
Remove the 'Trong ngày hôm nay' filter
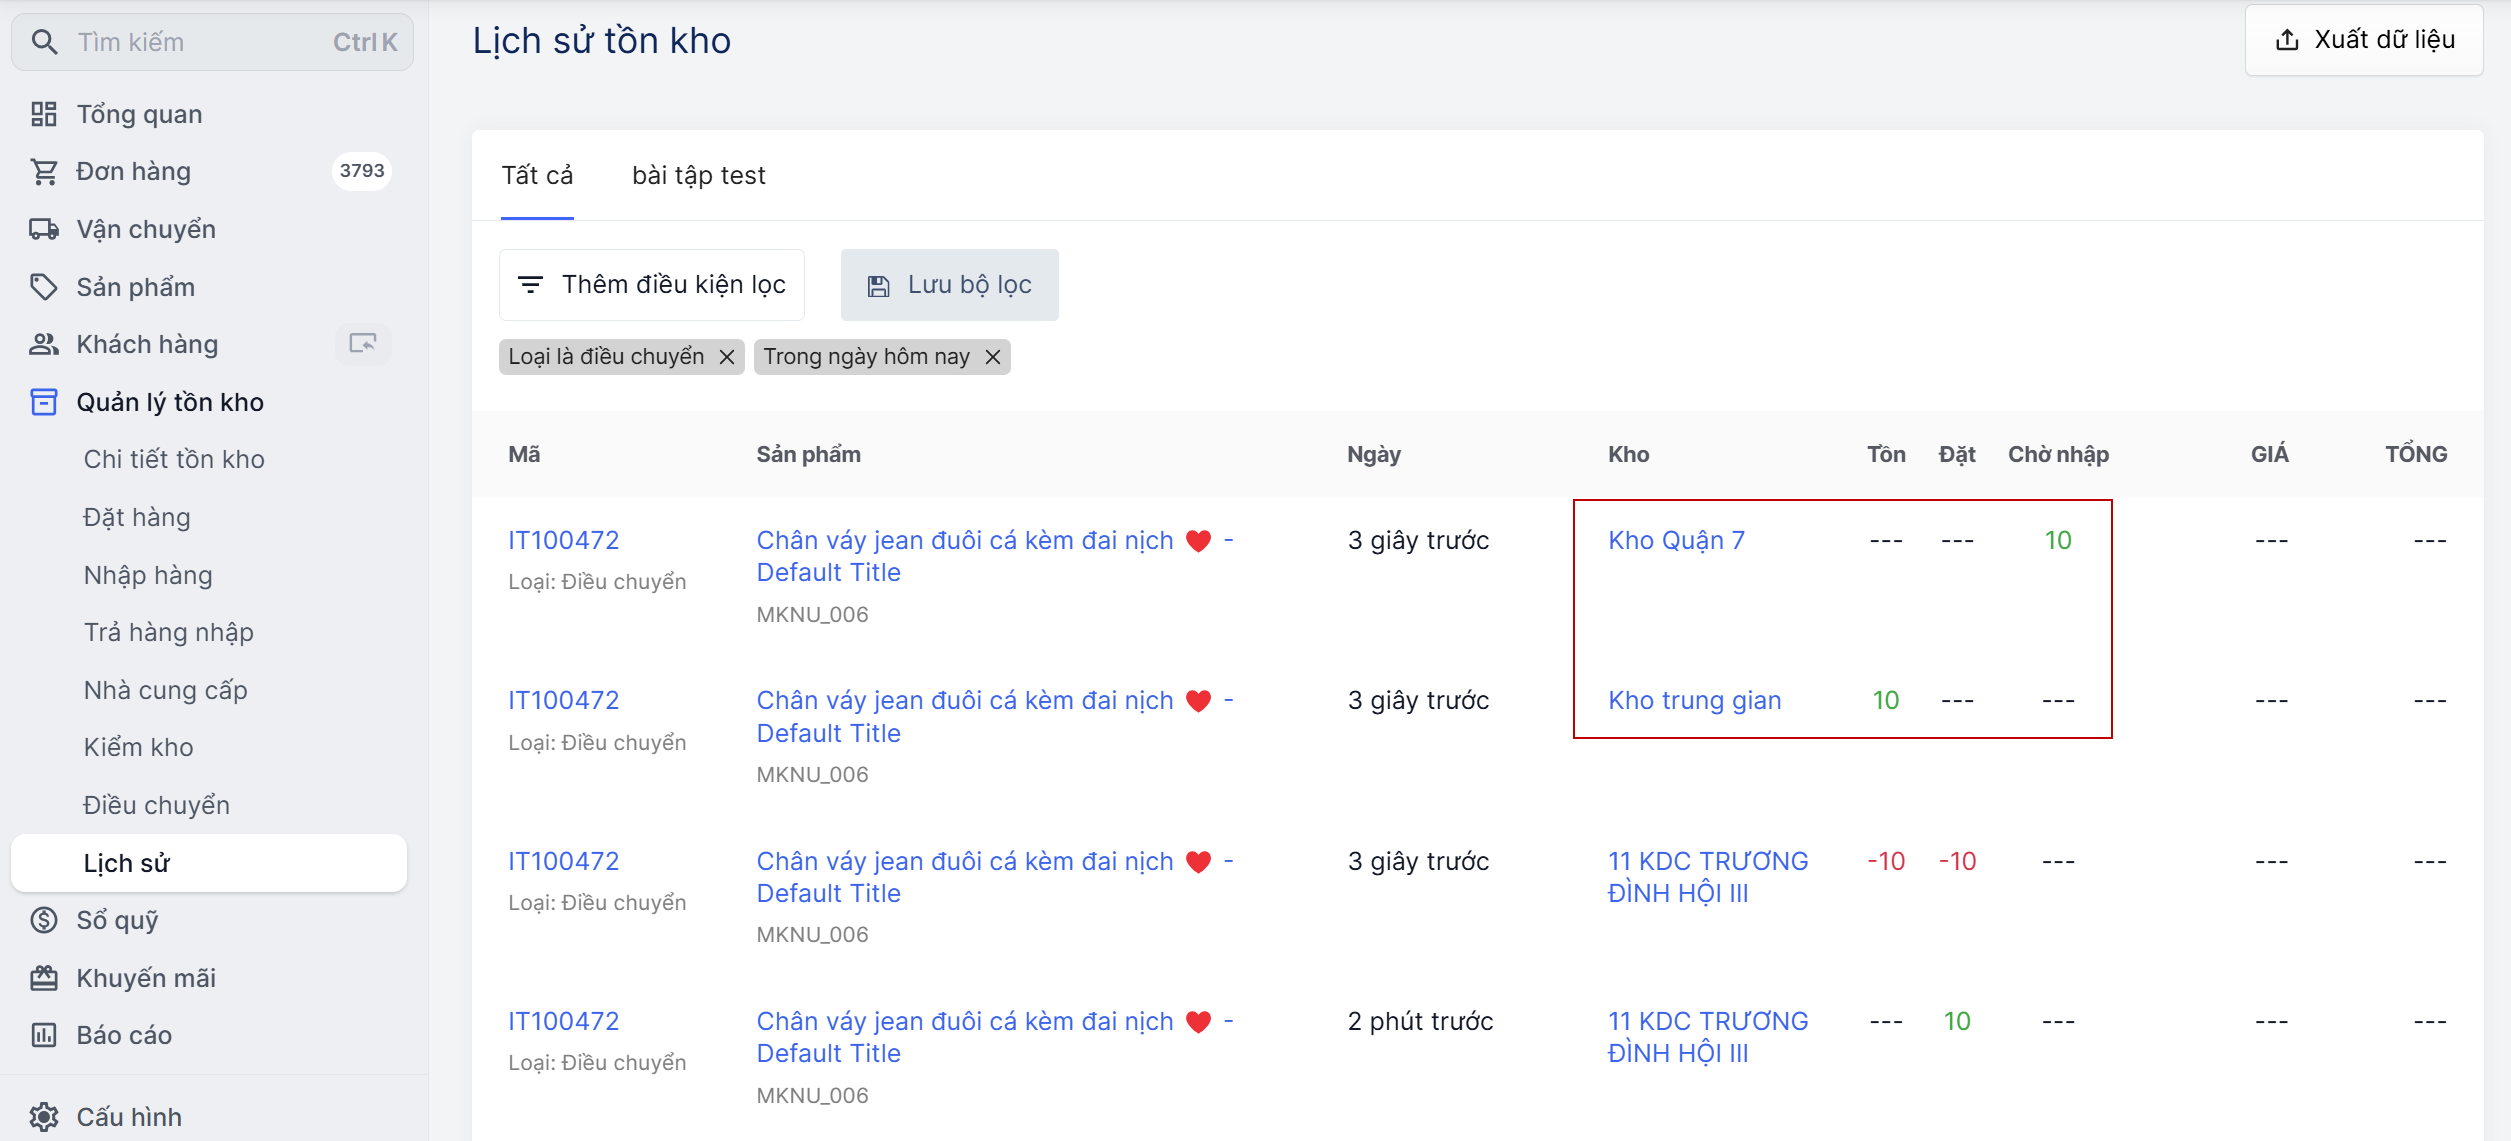pyautogui.click(x=992, y=357)
